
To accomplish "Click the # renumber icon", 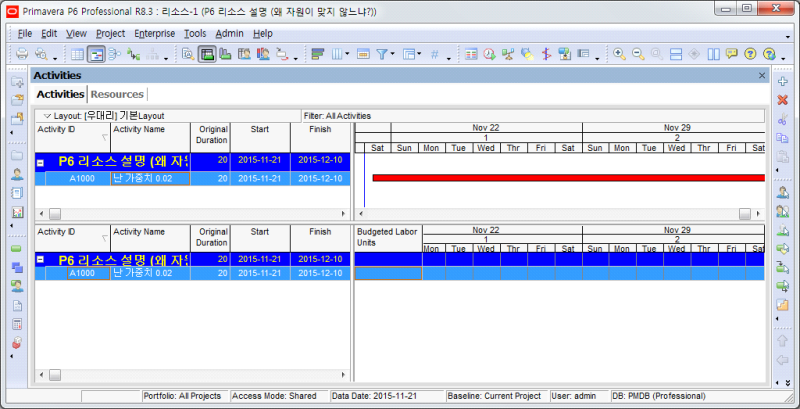I will tap(435, 54).
